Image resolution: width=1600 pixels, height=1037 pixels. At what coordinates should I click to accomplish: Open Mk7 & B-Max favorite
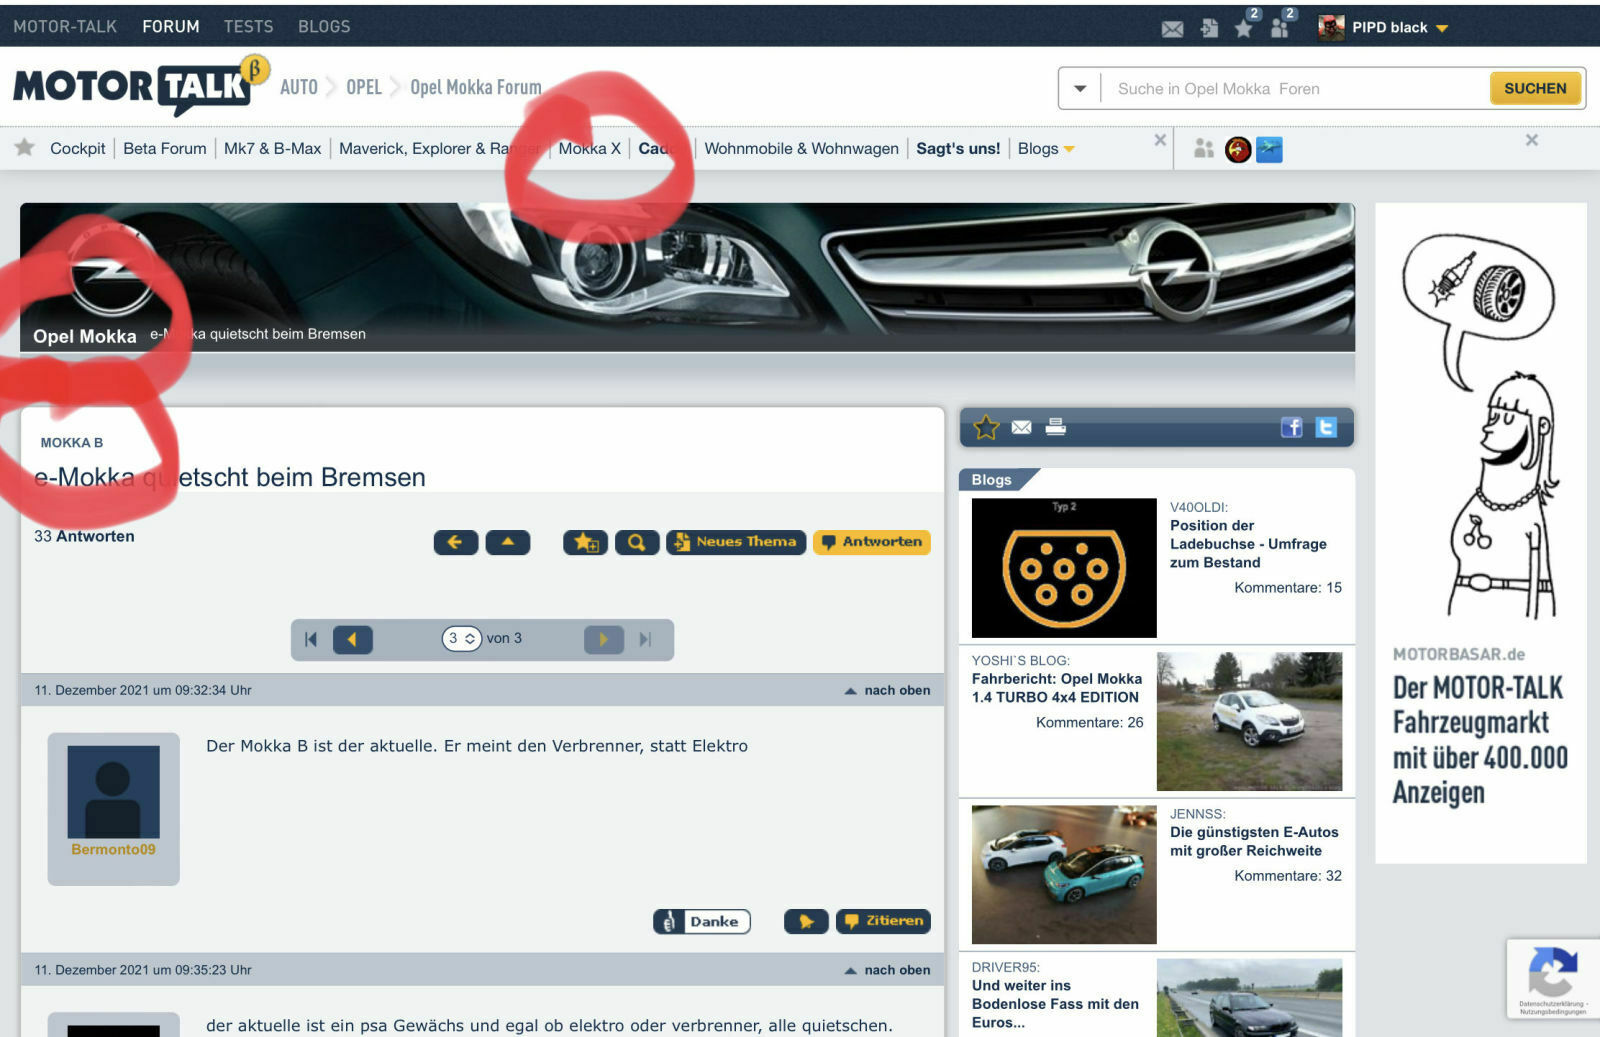[273, 149]
